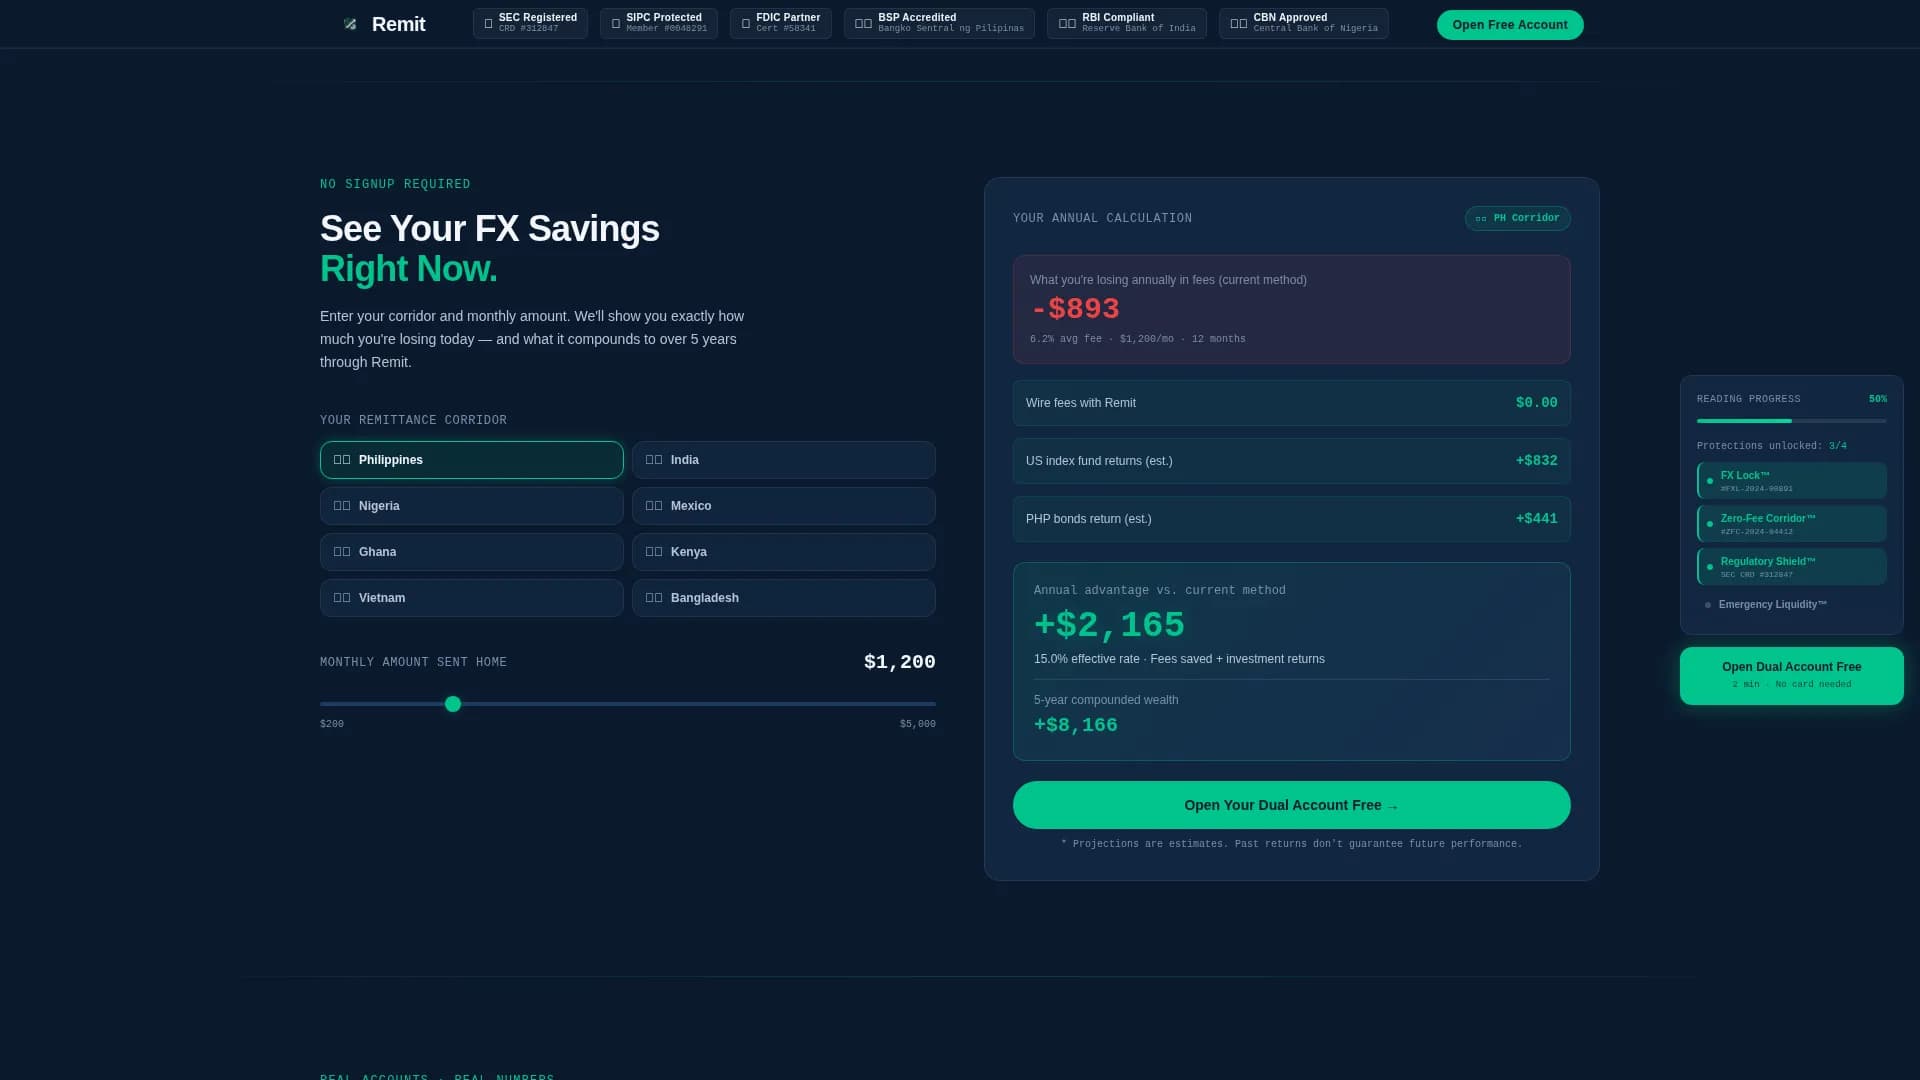The height and width of the screenshot is (1080, 1920).
Task: Click the CBN Approved badge
Action: 1303,23
